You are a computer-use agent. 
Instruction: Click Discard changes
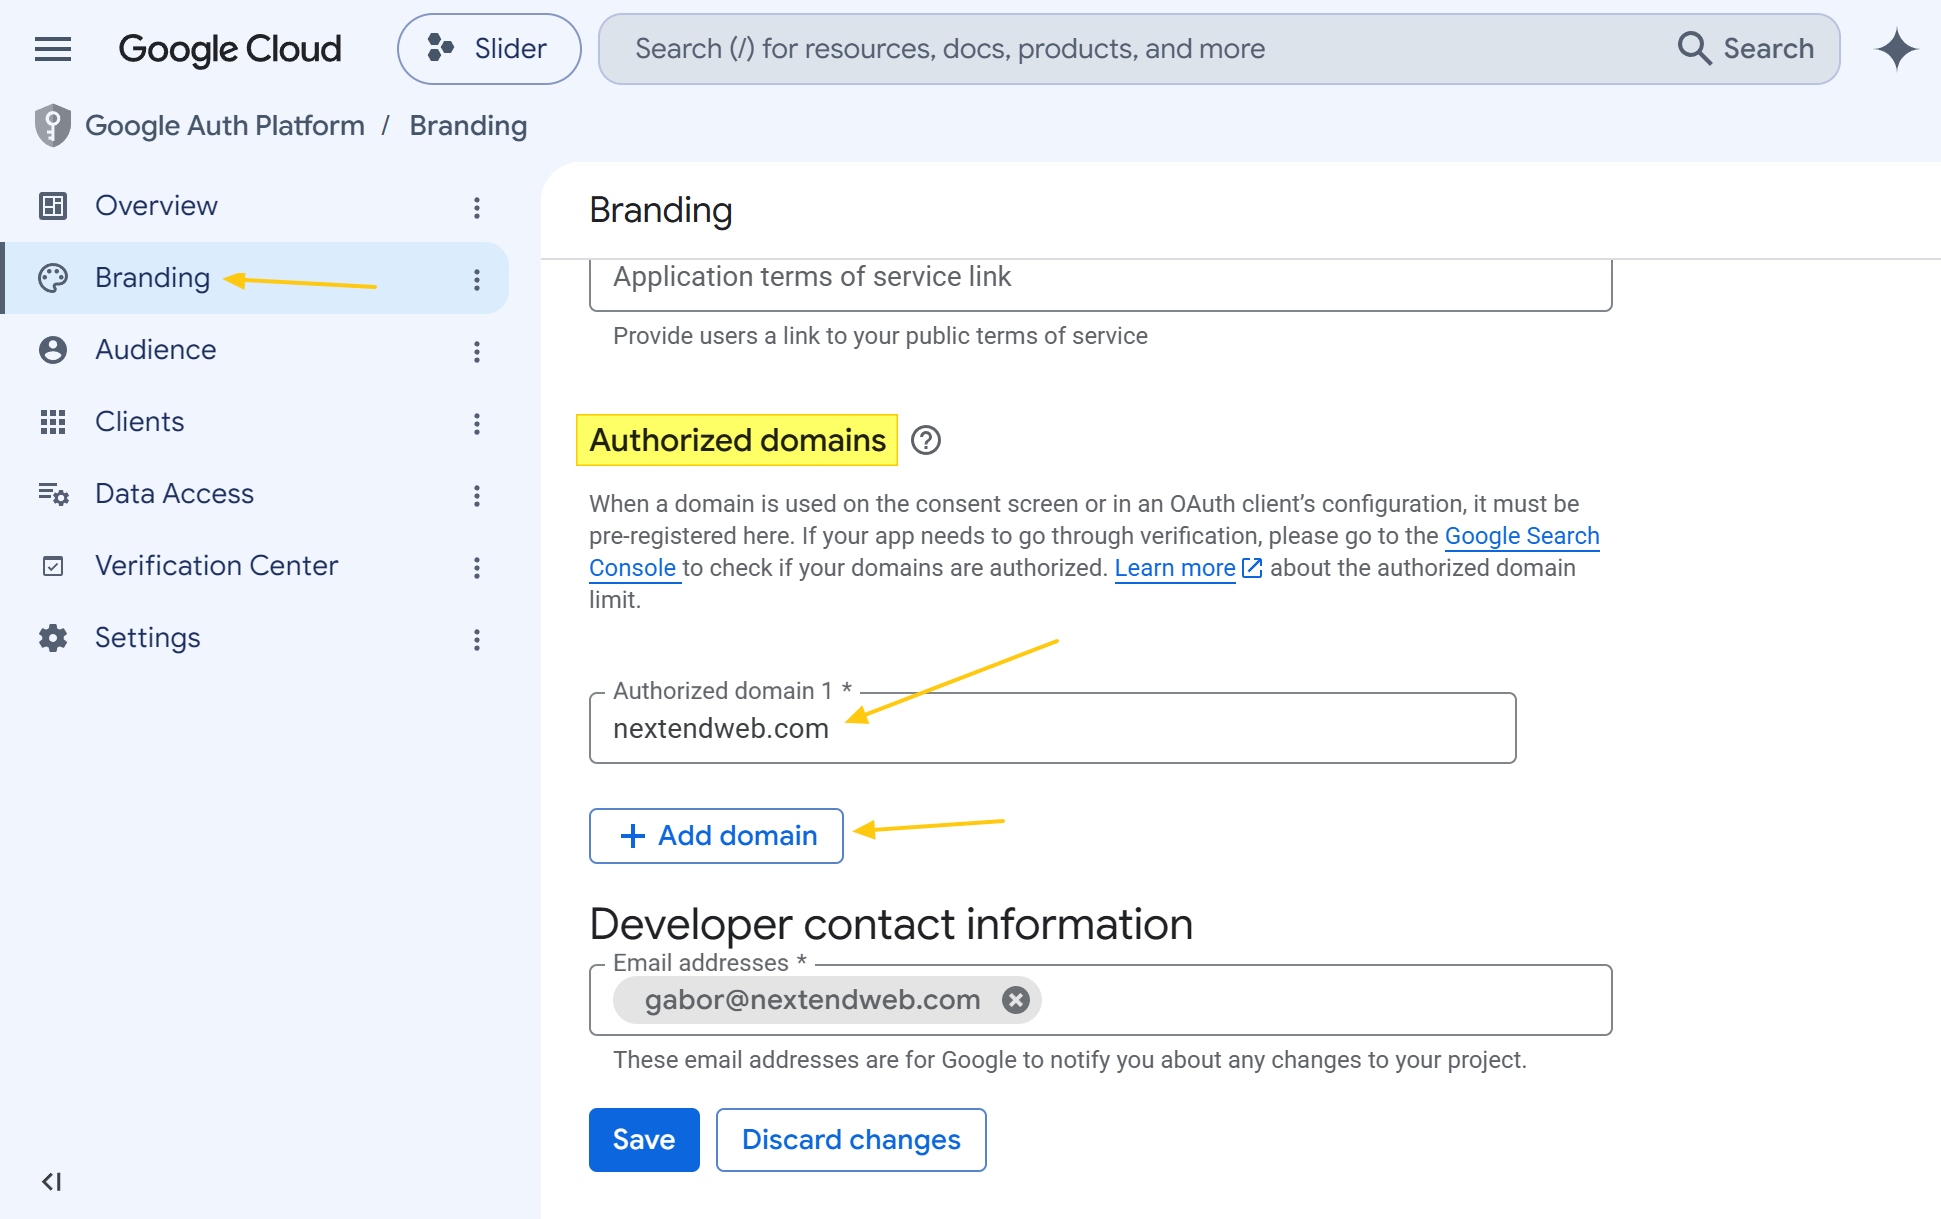851,1140
